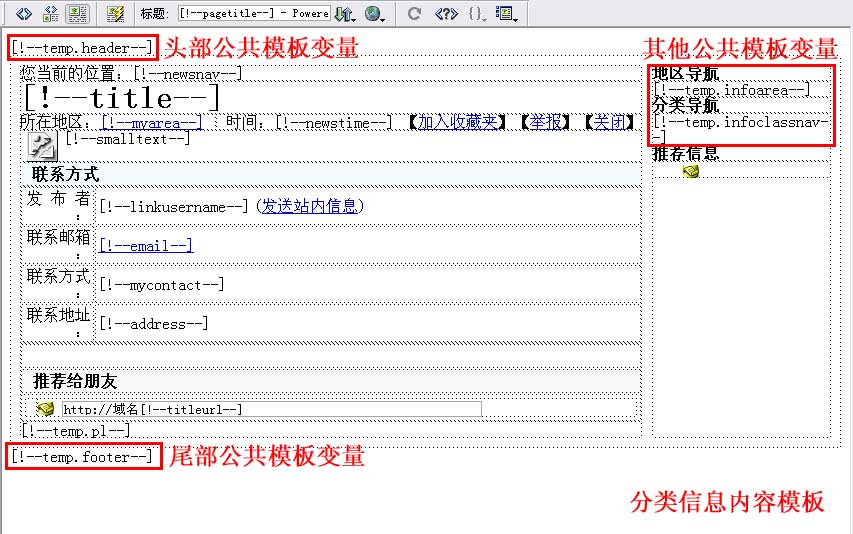Viewport: 853px width, 534px height.
Task: Switch to Code view
Action: coord(24,14)
